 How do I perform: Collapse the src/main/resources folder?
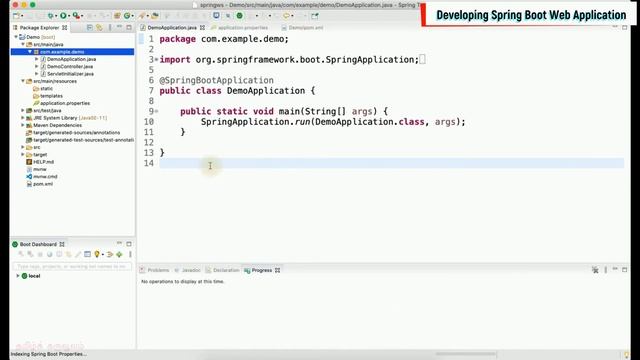23,81
